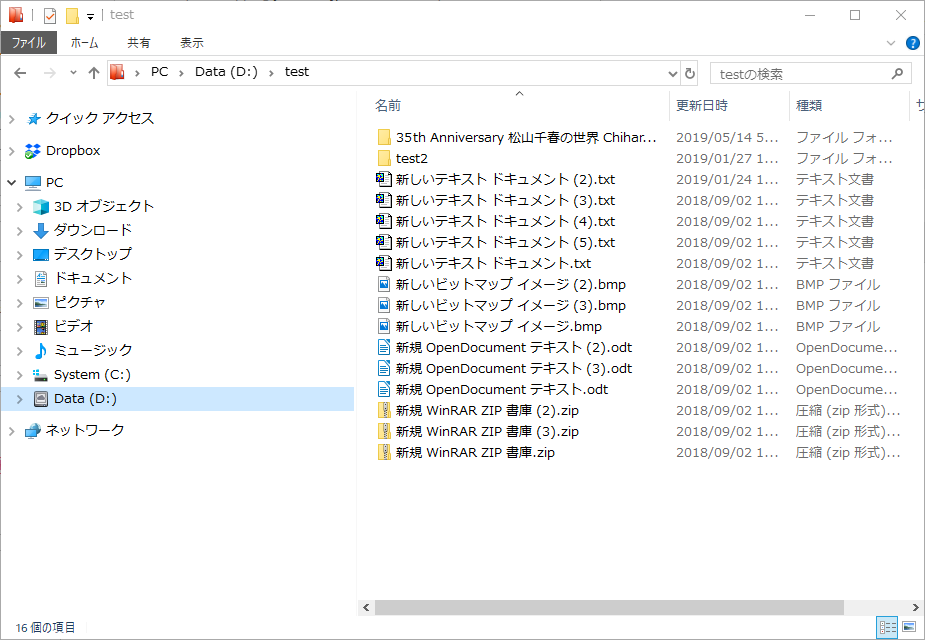
Task: Open the ファイル menu tab
Action: coord(28,43)
